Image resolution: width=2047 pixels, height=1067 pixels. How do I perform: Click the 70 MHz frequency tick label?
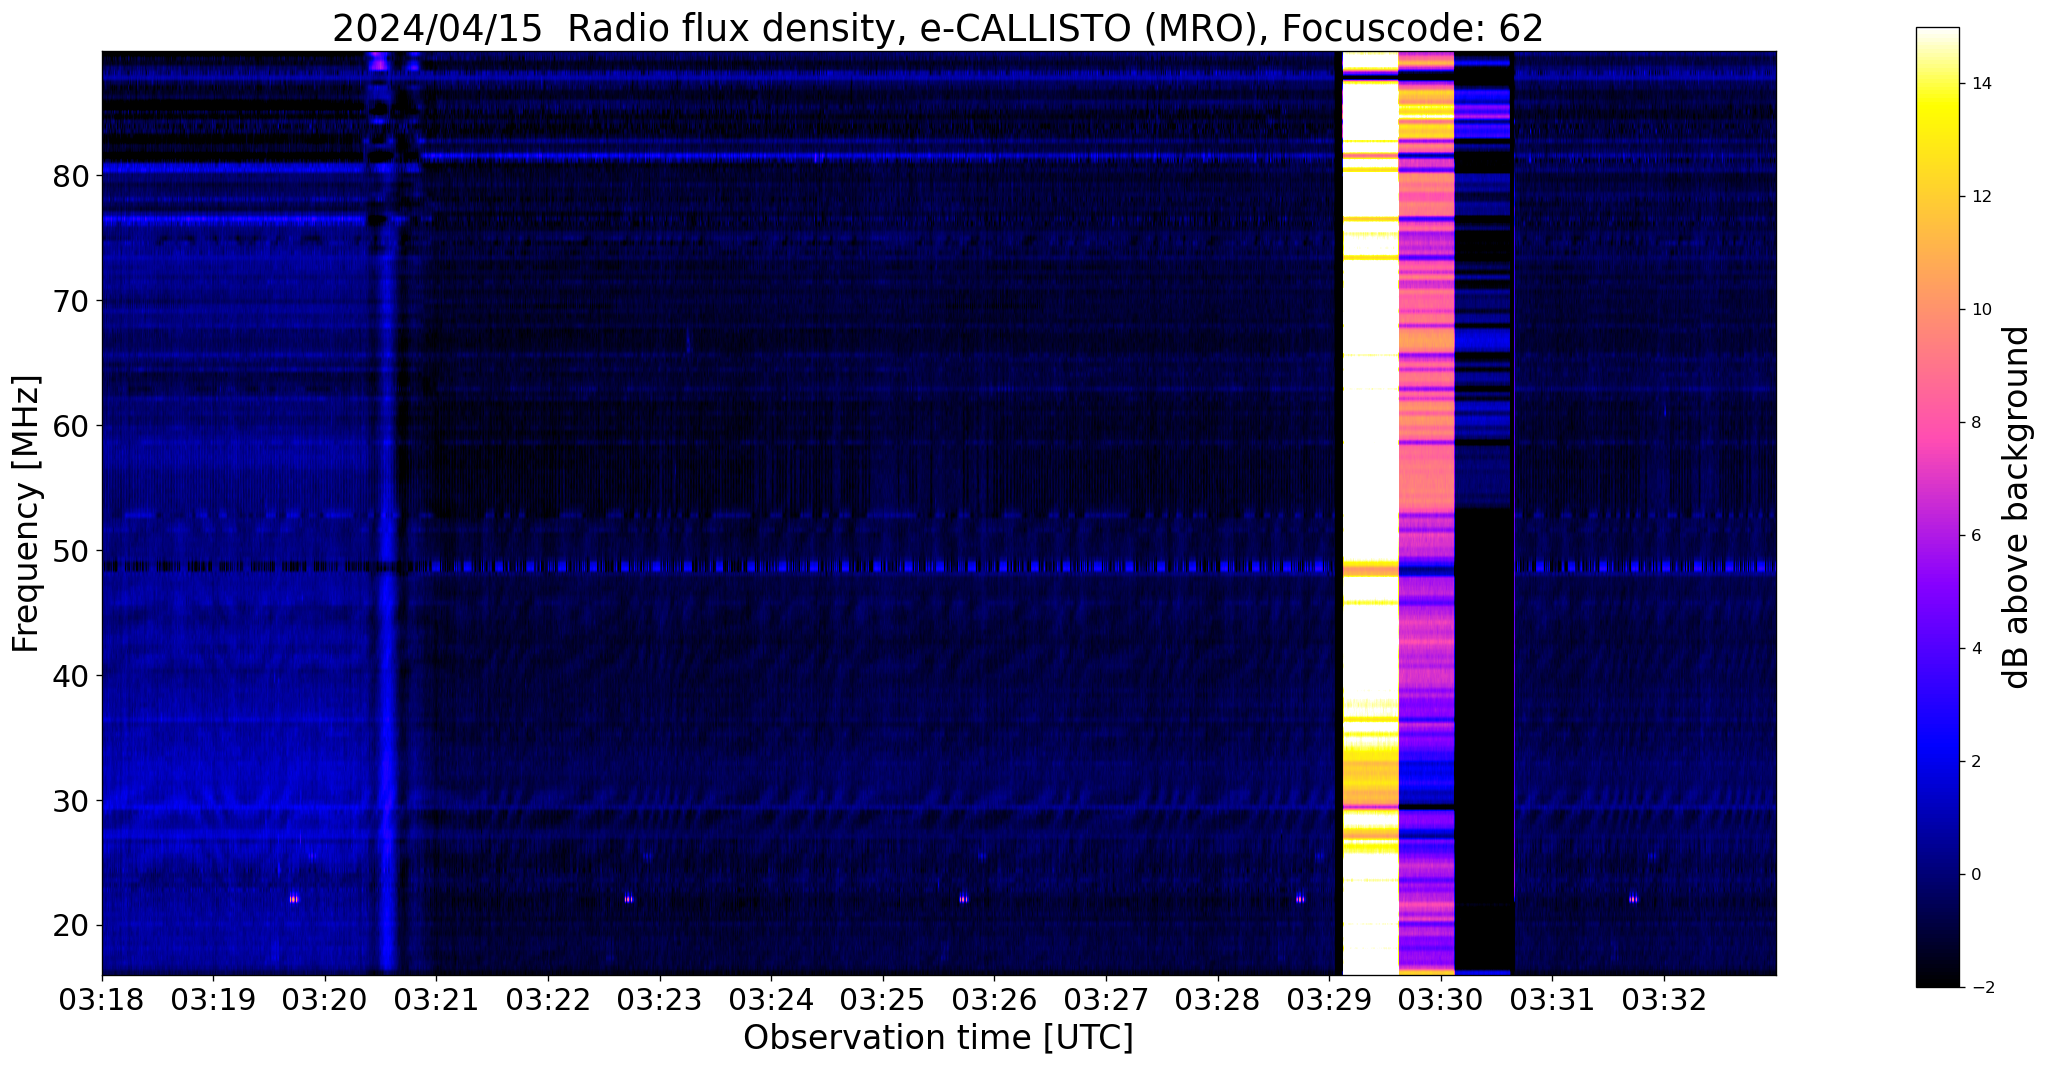pyautogui.click(x=71, y=301)
